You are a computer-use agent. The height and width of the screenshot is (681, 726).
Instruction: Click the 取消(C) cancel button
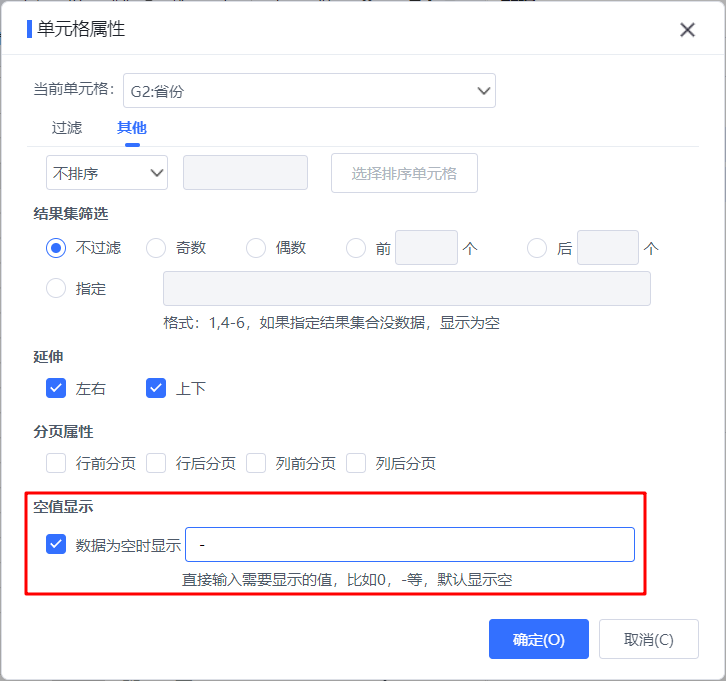pos(648,639)
